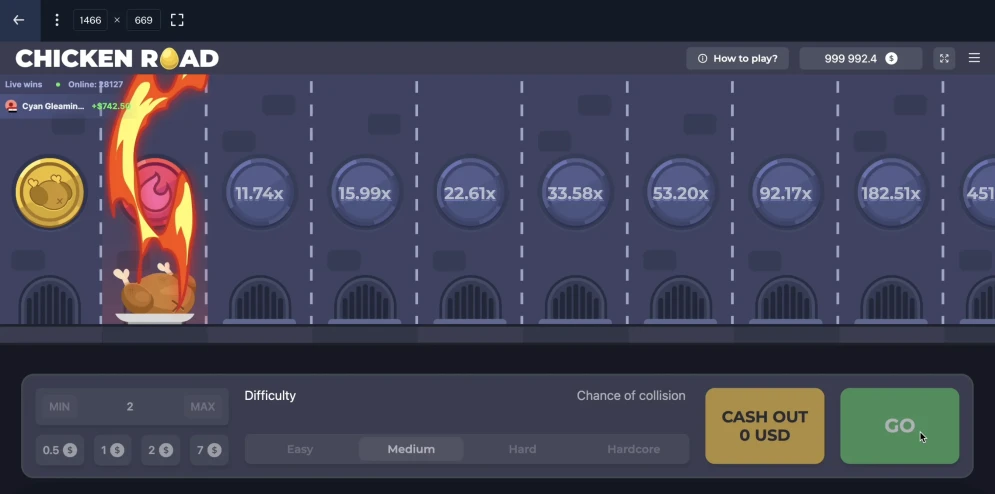Open the three-dot options menu
Screen dimensions: 995x494
tap(57, 20)
